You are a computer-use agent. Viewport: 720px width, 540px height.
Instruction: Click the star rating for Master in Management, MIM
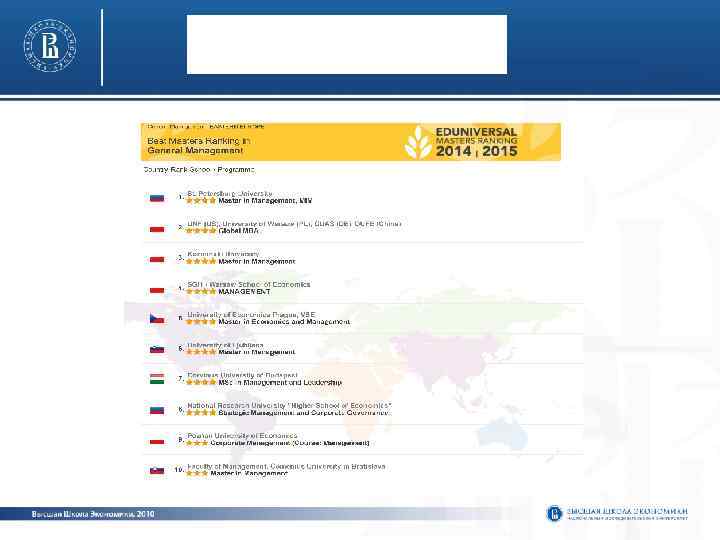tap(201, 201)
